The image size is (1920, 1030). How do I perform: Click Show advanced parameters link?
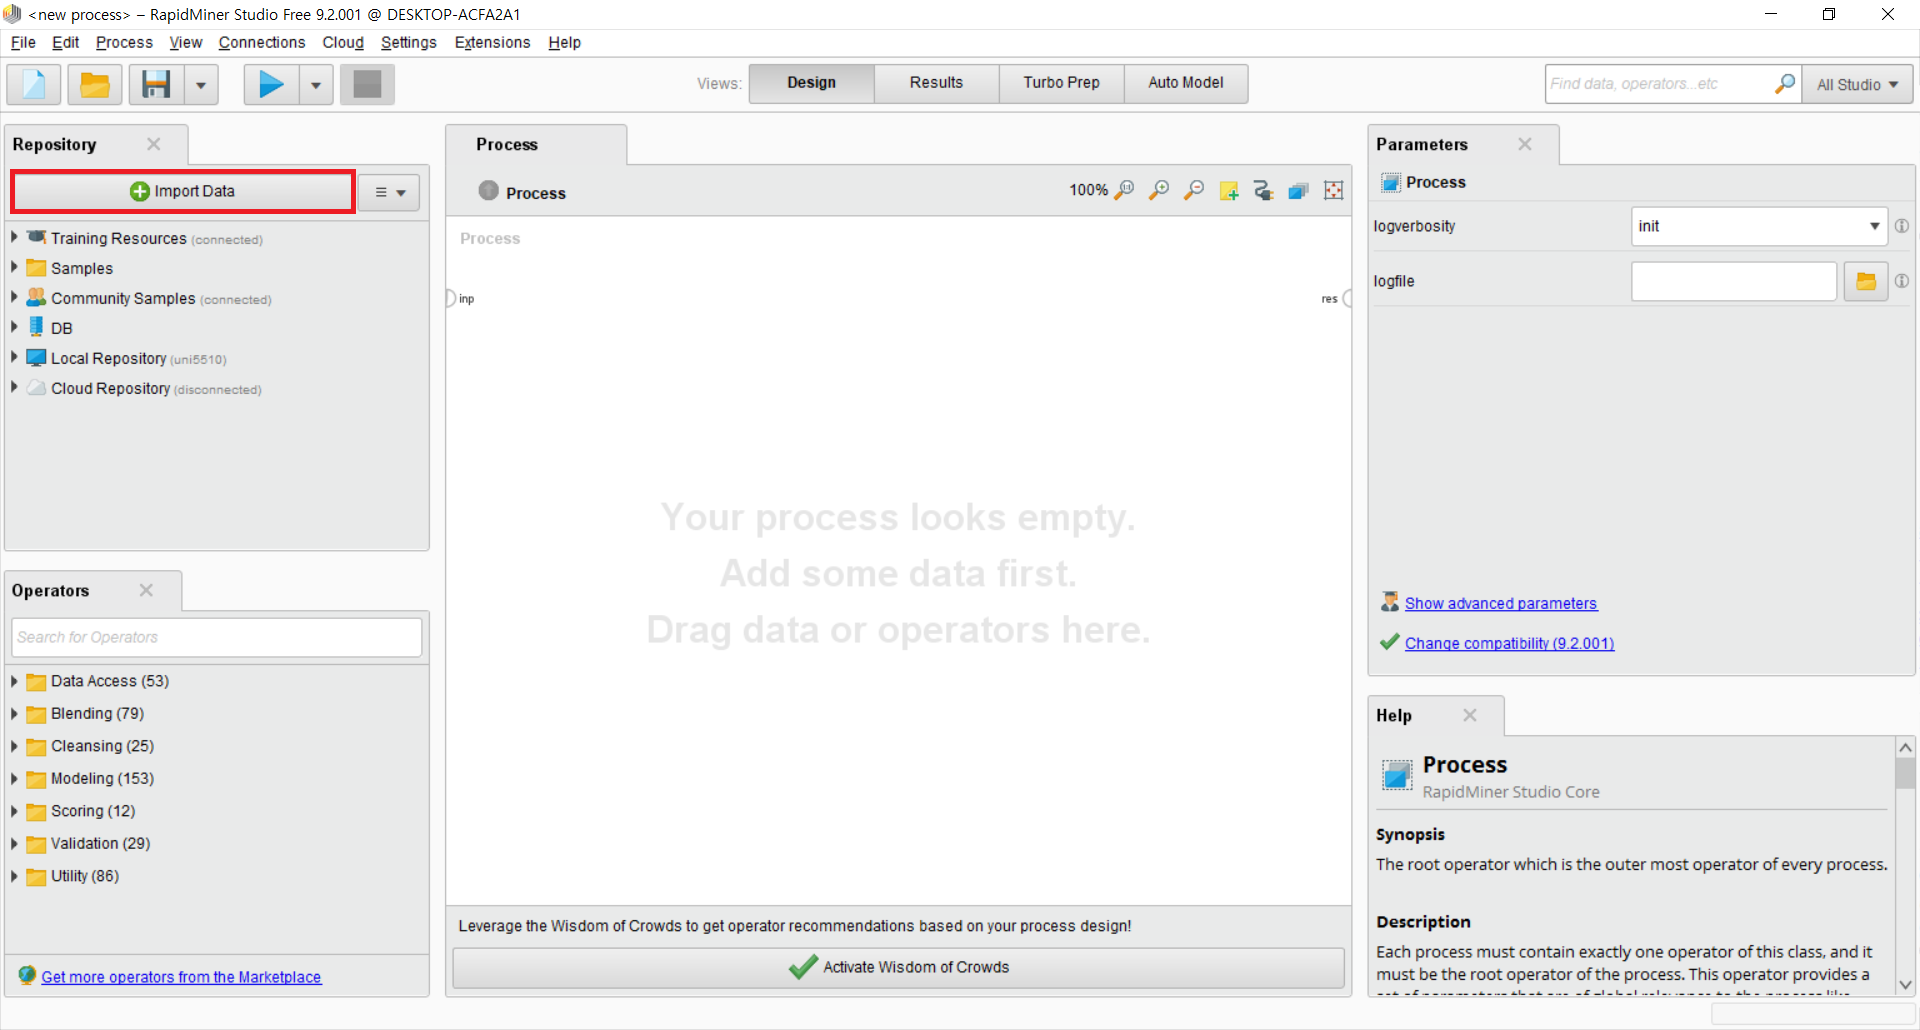tap(1501, 603)
